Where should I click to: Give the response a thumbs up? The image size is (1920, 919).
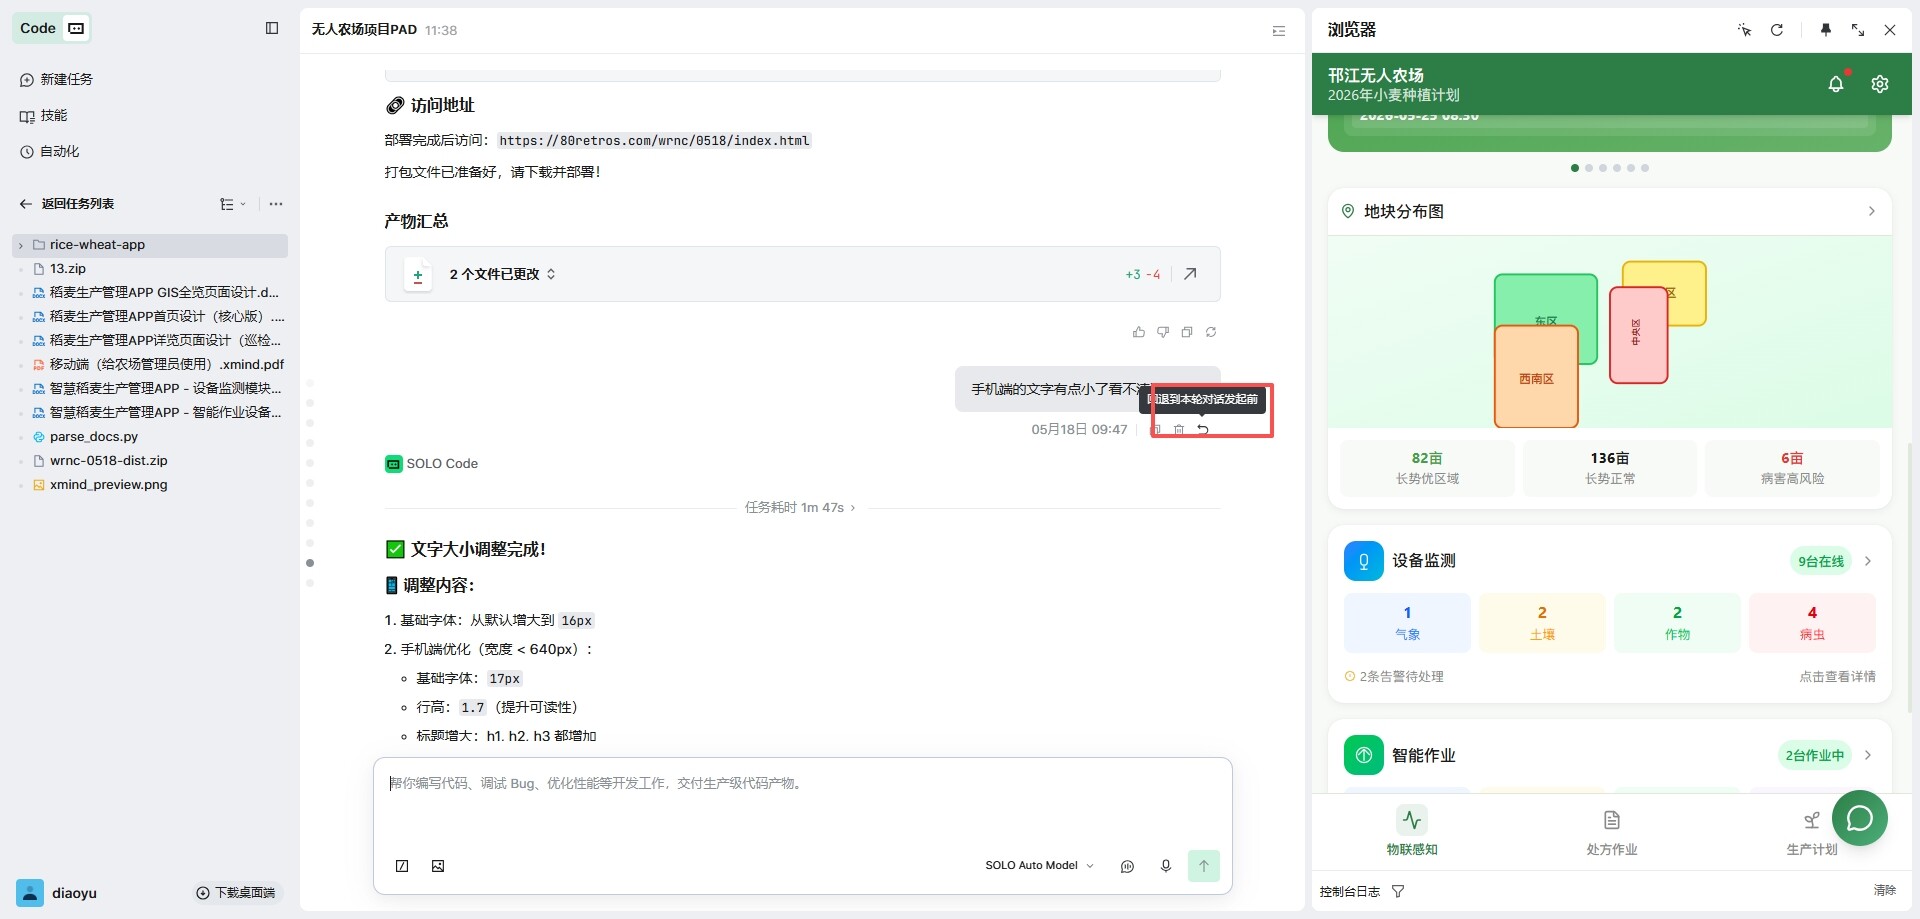pyautogui.click(x=1139, y=332)
